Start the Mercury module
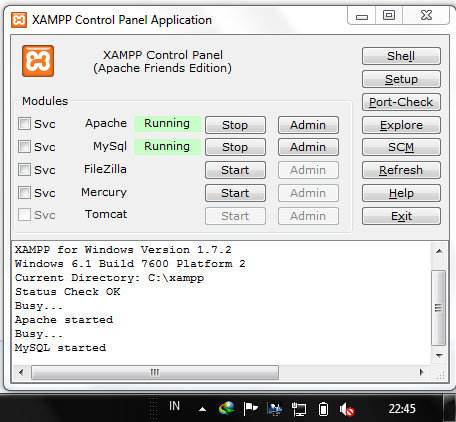456x422 pixels. pyautogui.click(x=235, y=193)
